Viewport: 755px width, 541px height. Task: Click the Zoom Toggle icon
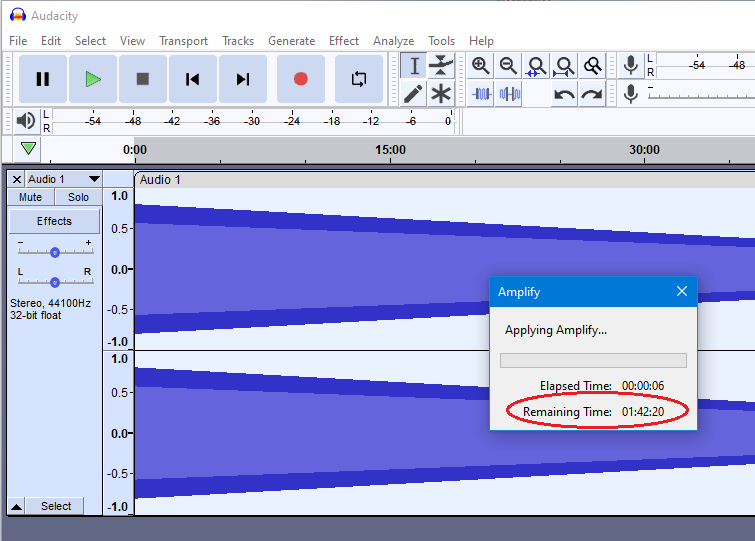click(592, 65)
